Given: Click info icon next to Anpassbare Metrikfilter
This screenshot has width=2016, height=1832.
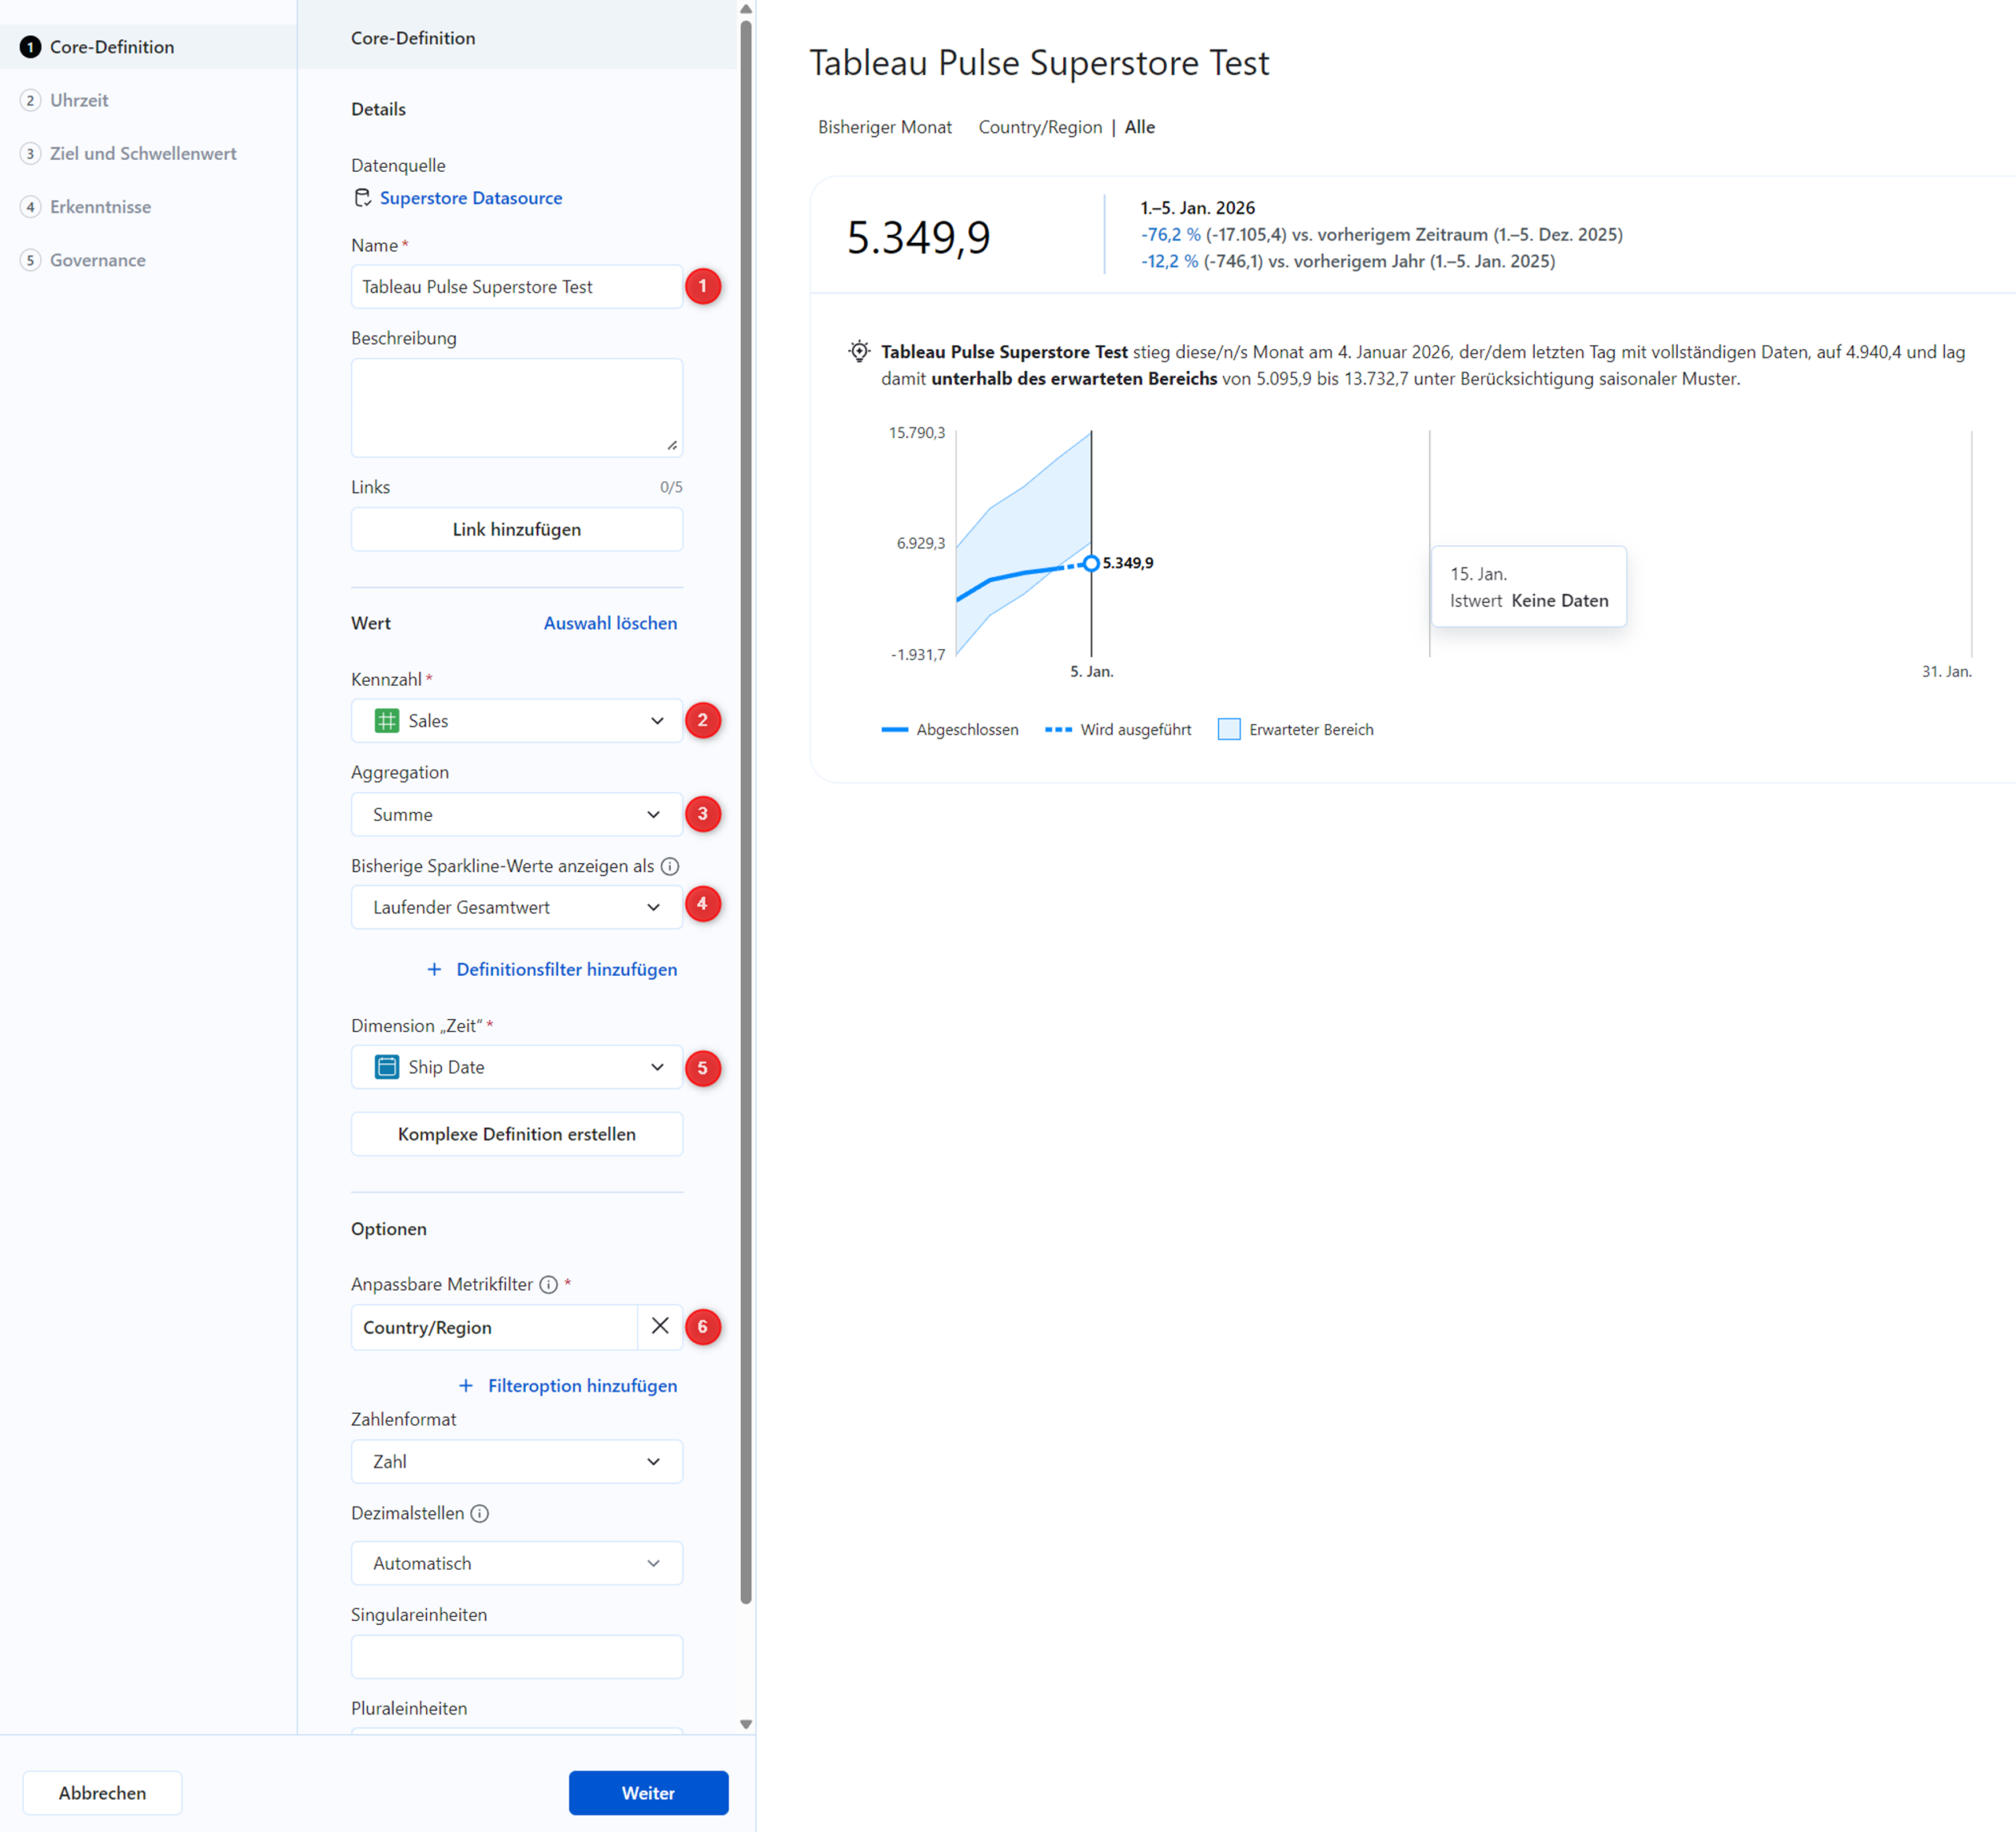Looking at the screenshot, I should (x=548, y=1284).
